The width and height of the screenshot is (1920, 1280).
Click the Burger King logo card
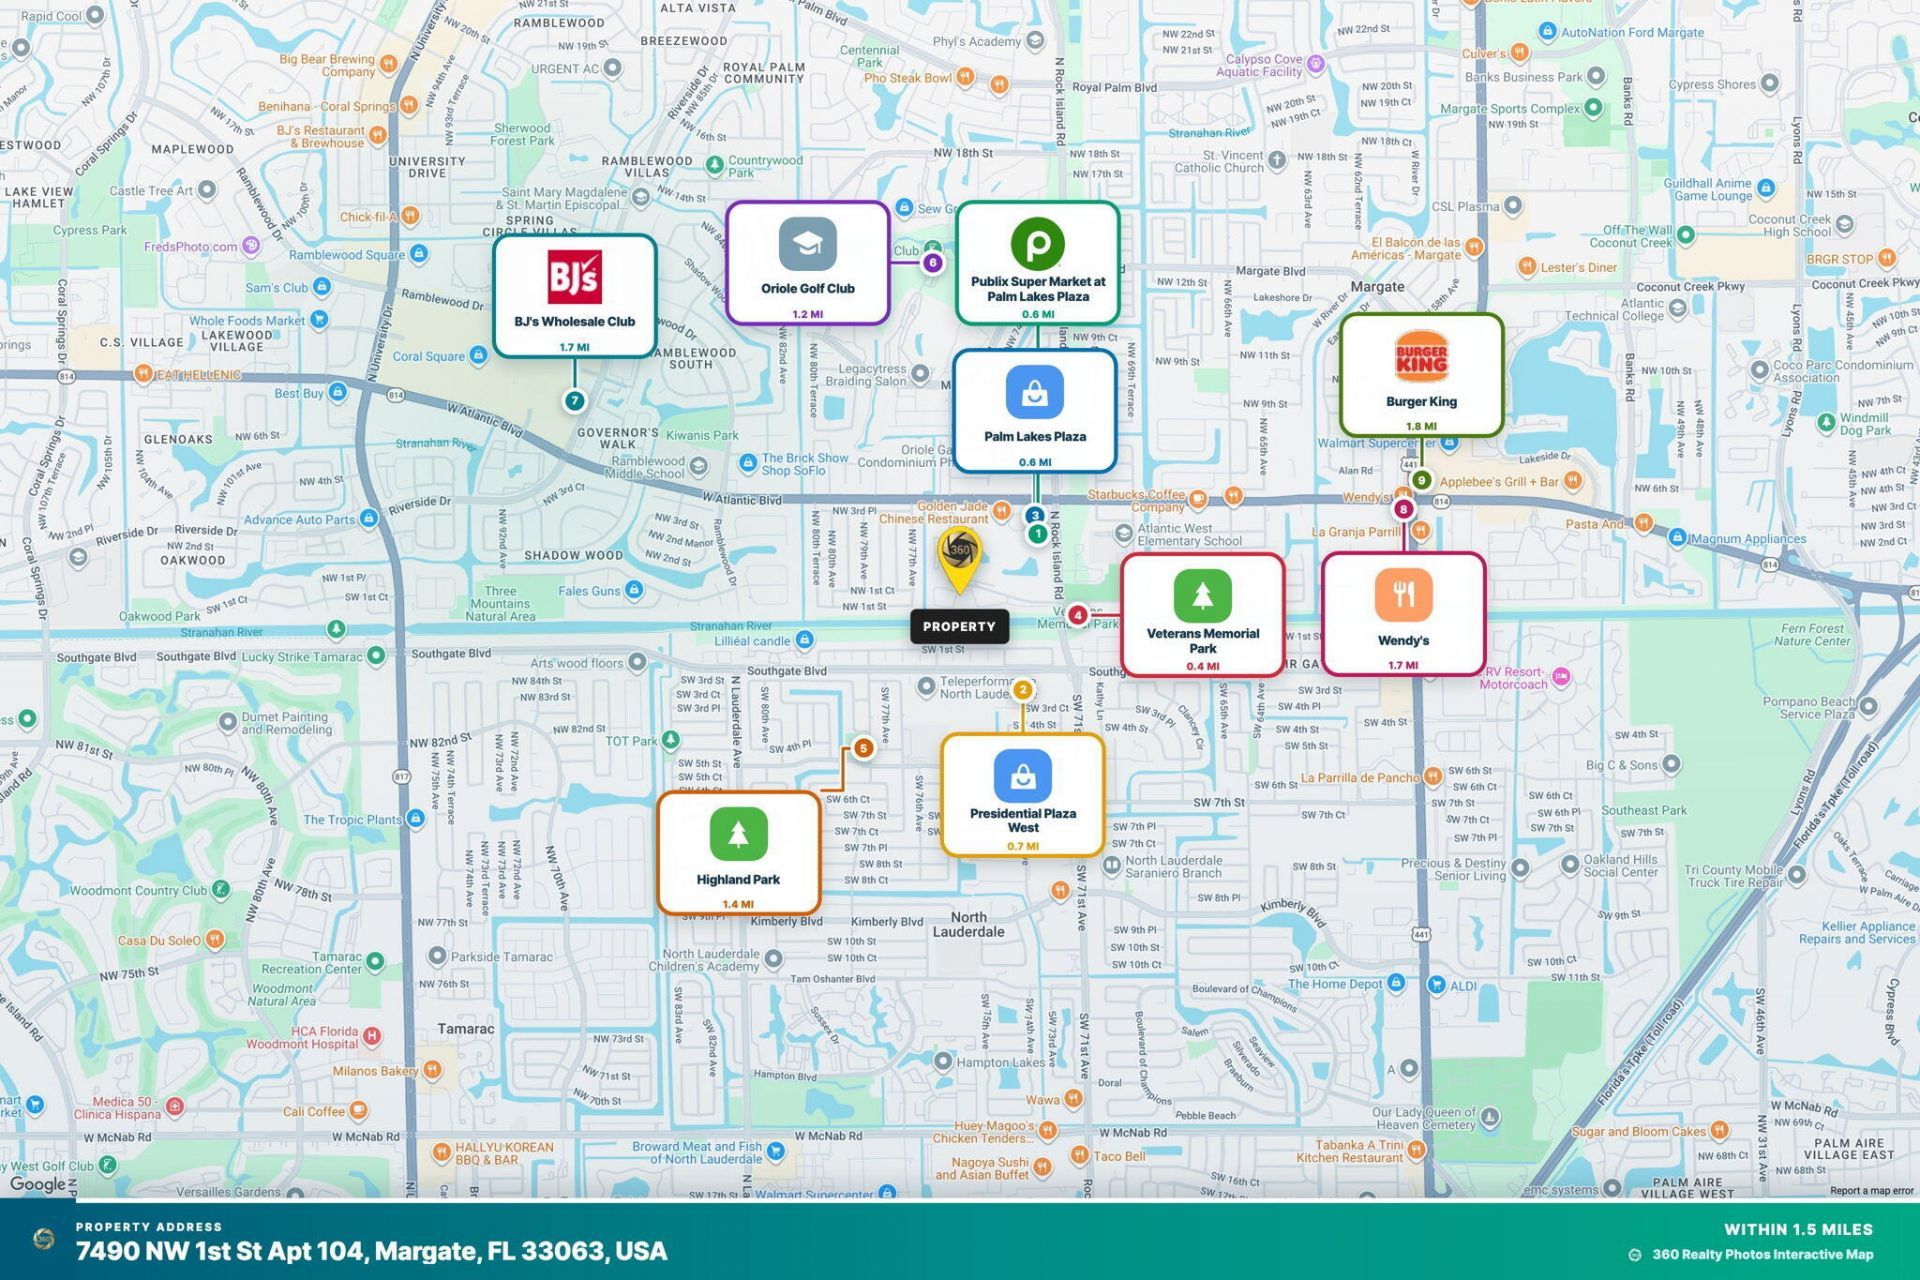point(1421,375)
